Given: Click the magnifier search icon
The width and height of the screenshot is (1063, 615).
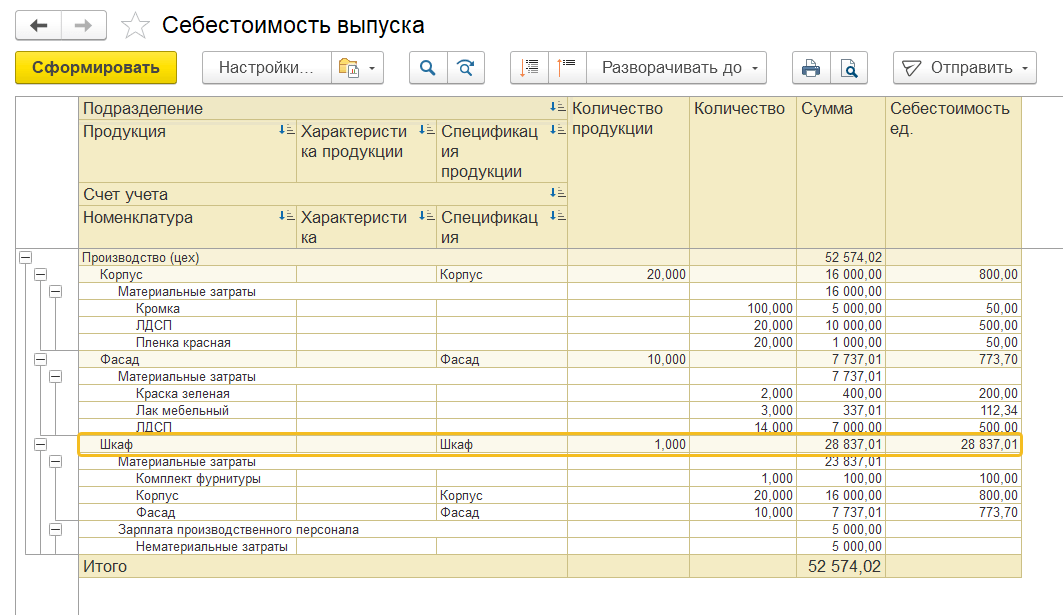Looking at the screenshot, I should tap(428, 68).
